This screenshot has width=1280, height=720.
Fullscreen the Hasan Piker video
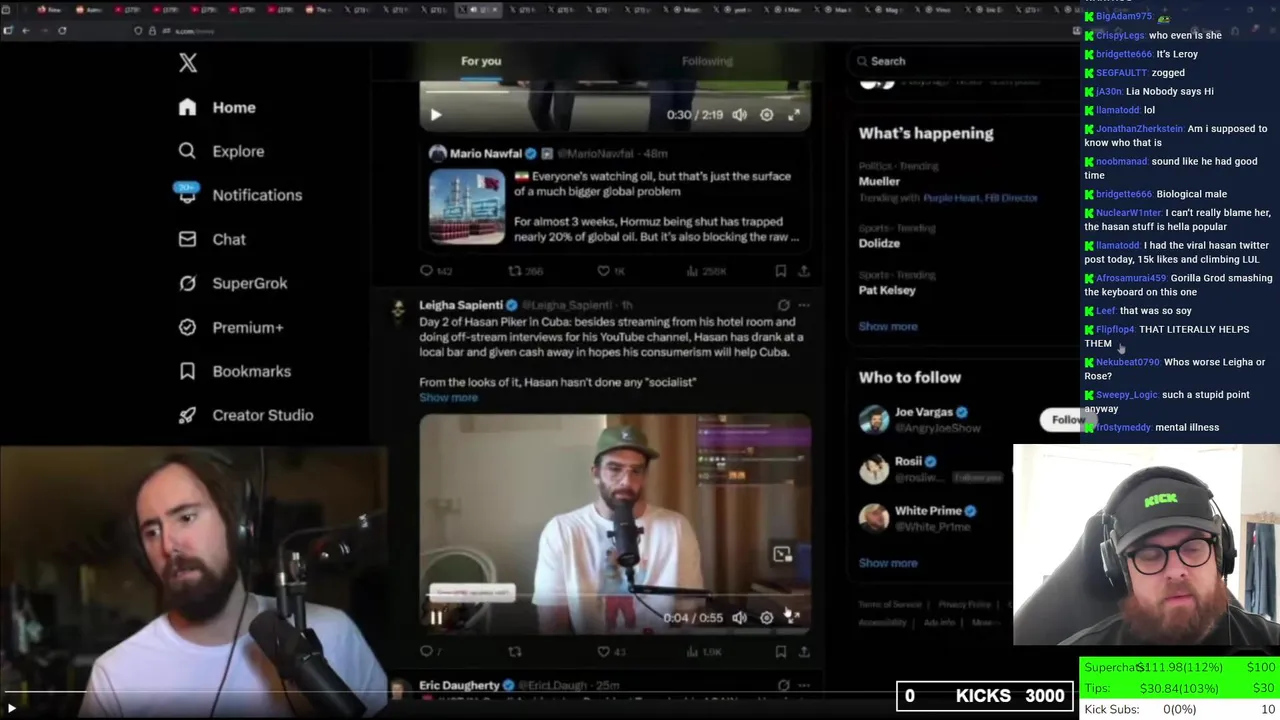(x=793, y=618)
